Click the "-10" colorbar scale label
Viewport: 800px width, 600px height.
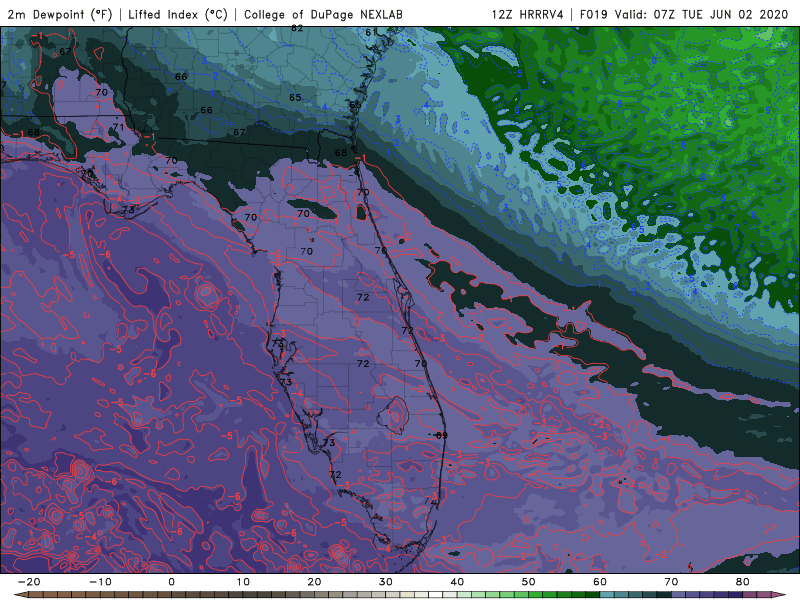coord(100,582)
